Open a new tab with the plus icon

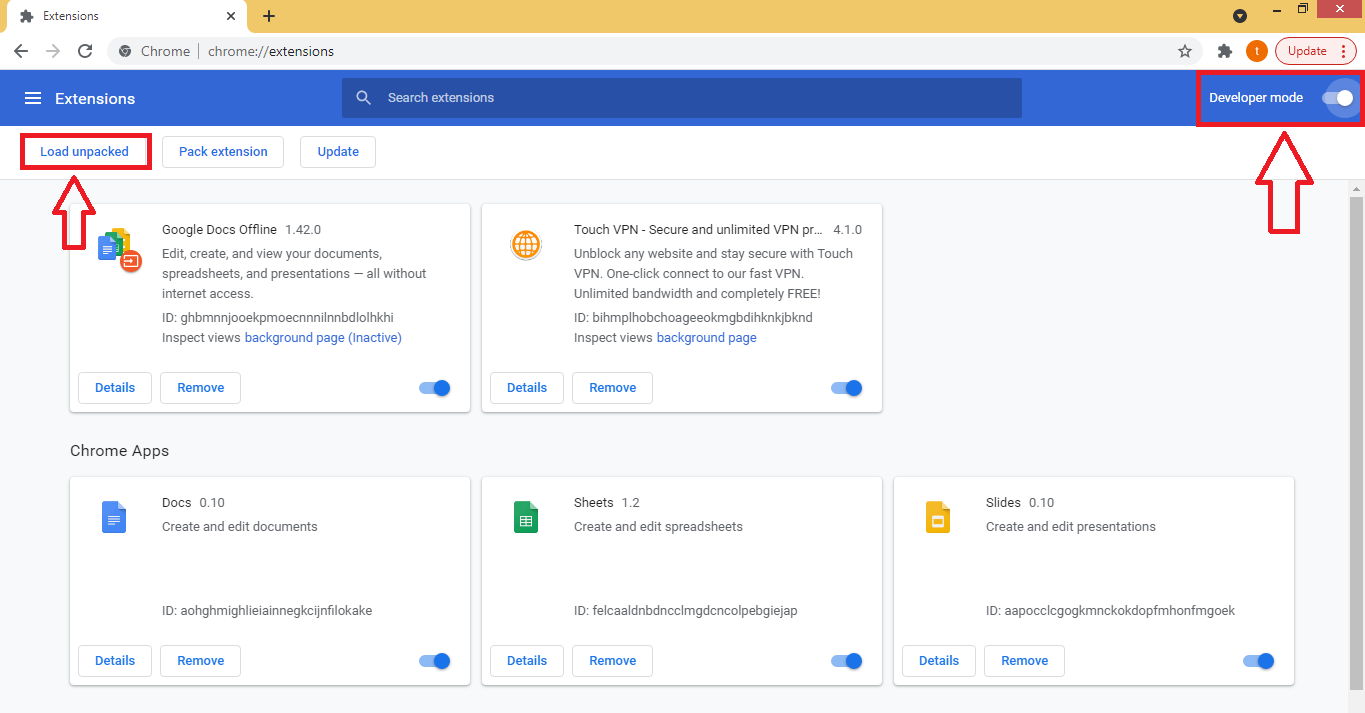tap(269, 16)
